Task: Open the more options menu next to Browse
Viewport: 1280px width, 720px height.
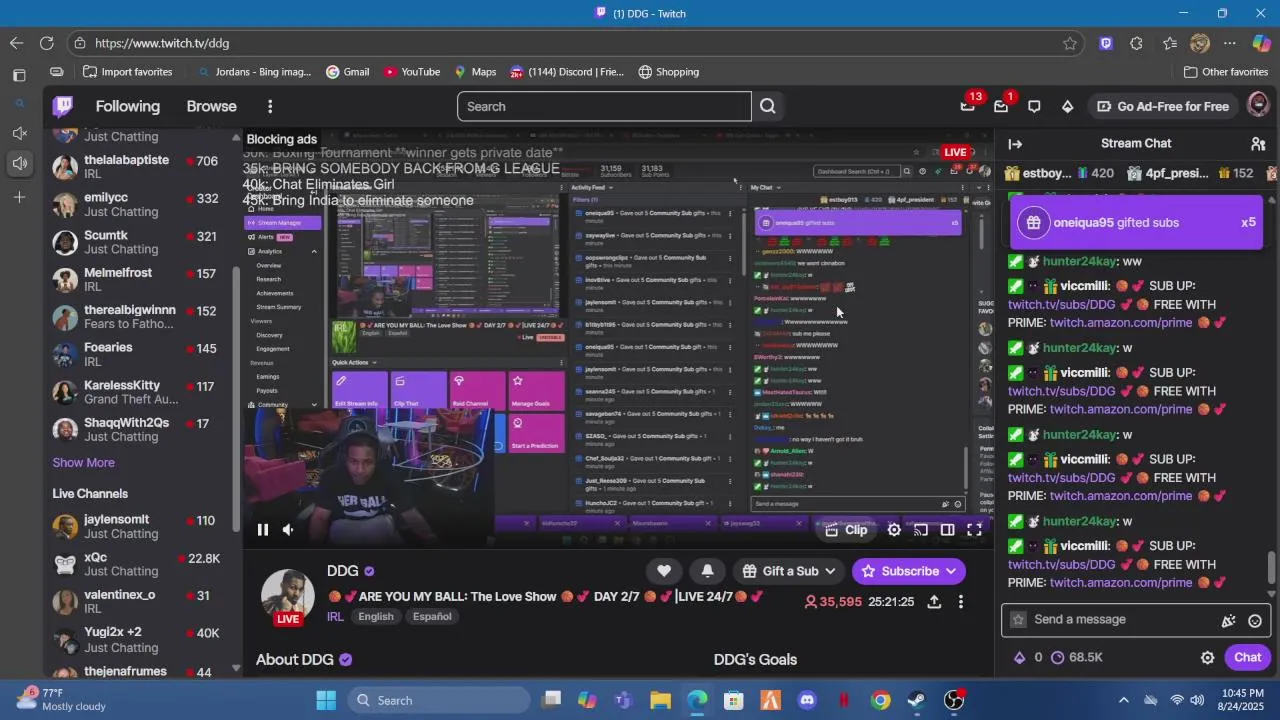Action: point(269,106)
